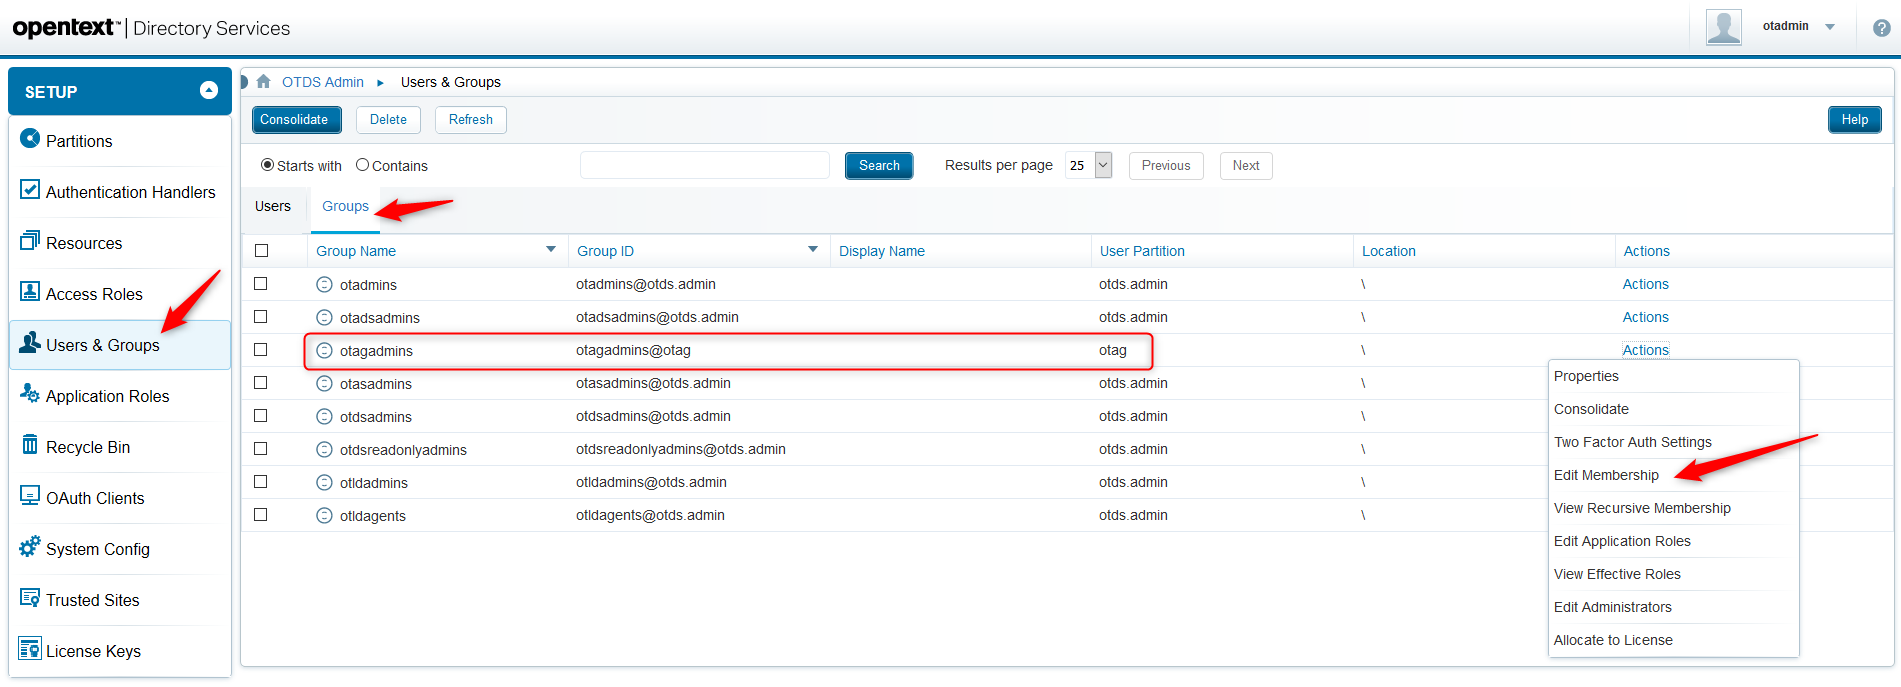This screenshot has height=687, width=1901.
Task: Collapse the SETUP panel with arrow
Action: 209,91
